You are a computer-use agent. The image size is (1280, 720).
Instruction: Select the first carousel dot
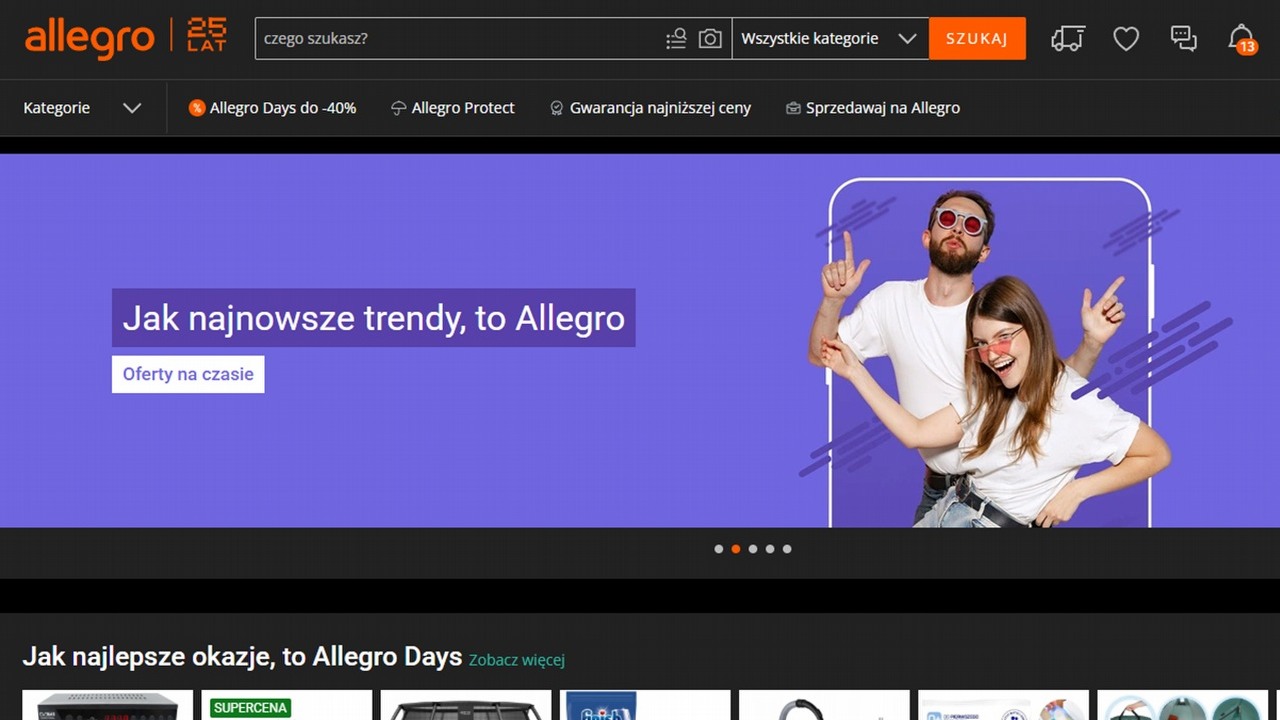(718, 549)
